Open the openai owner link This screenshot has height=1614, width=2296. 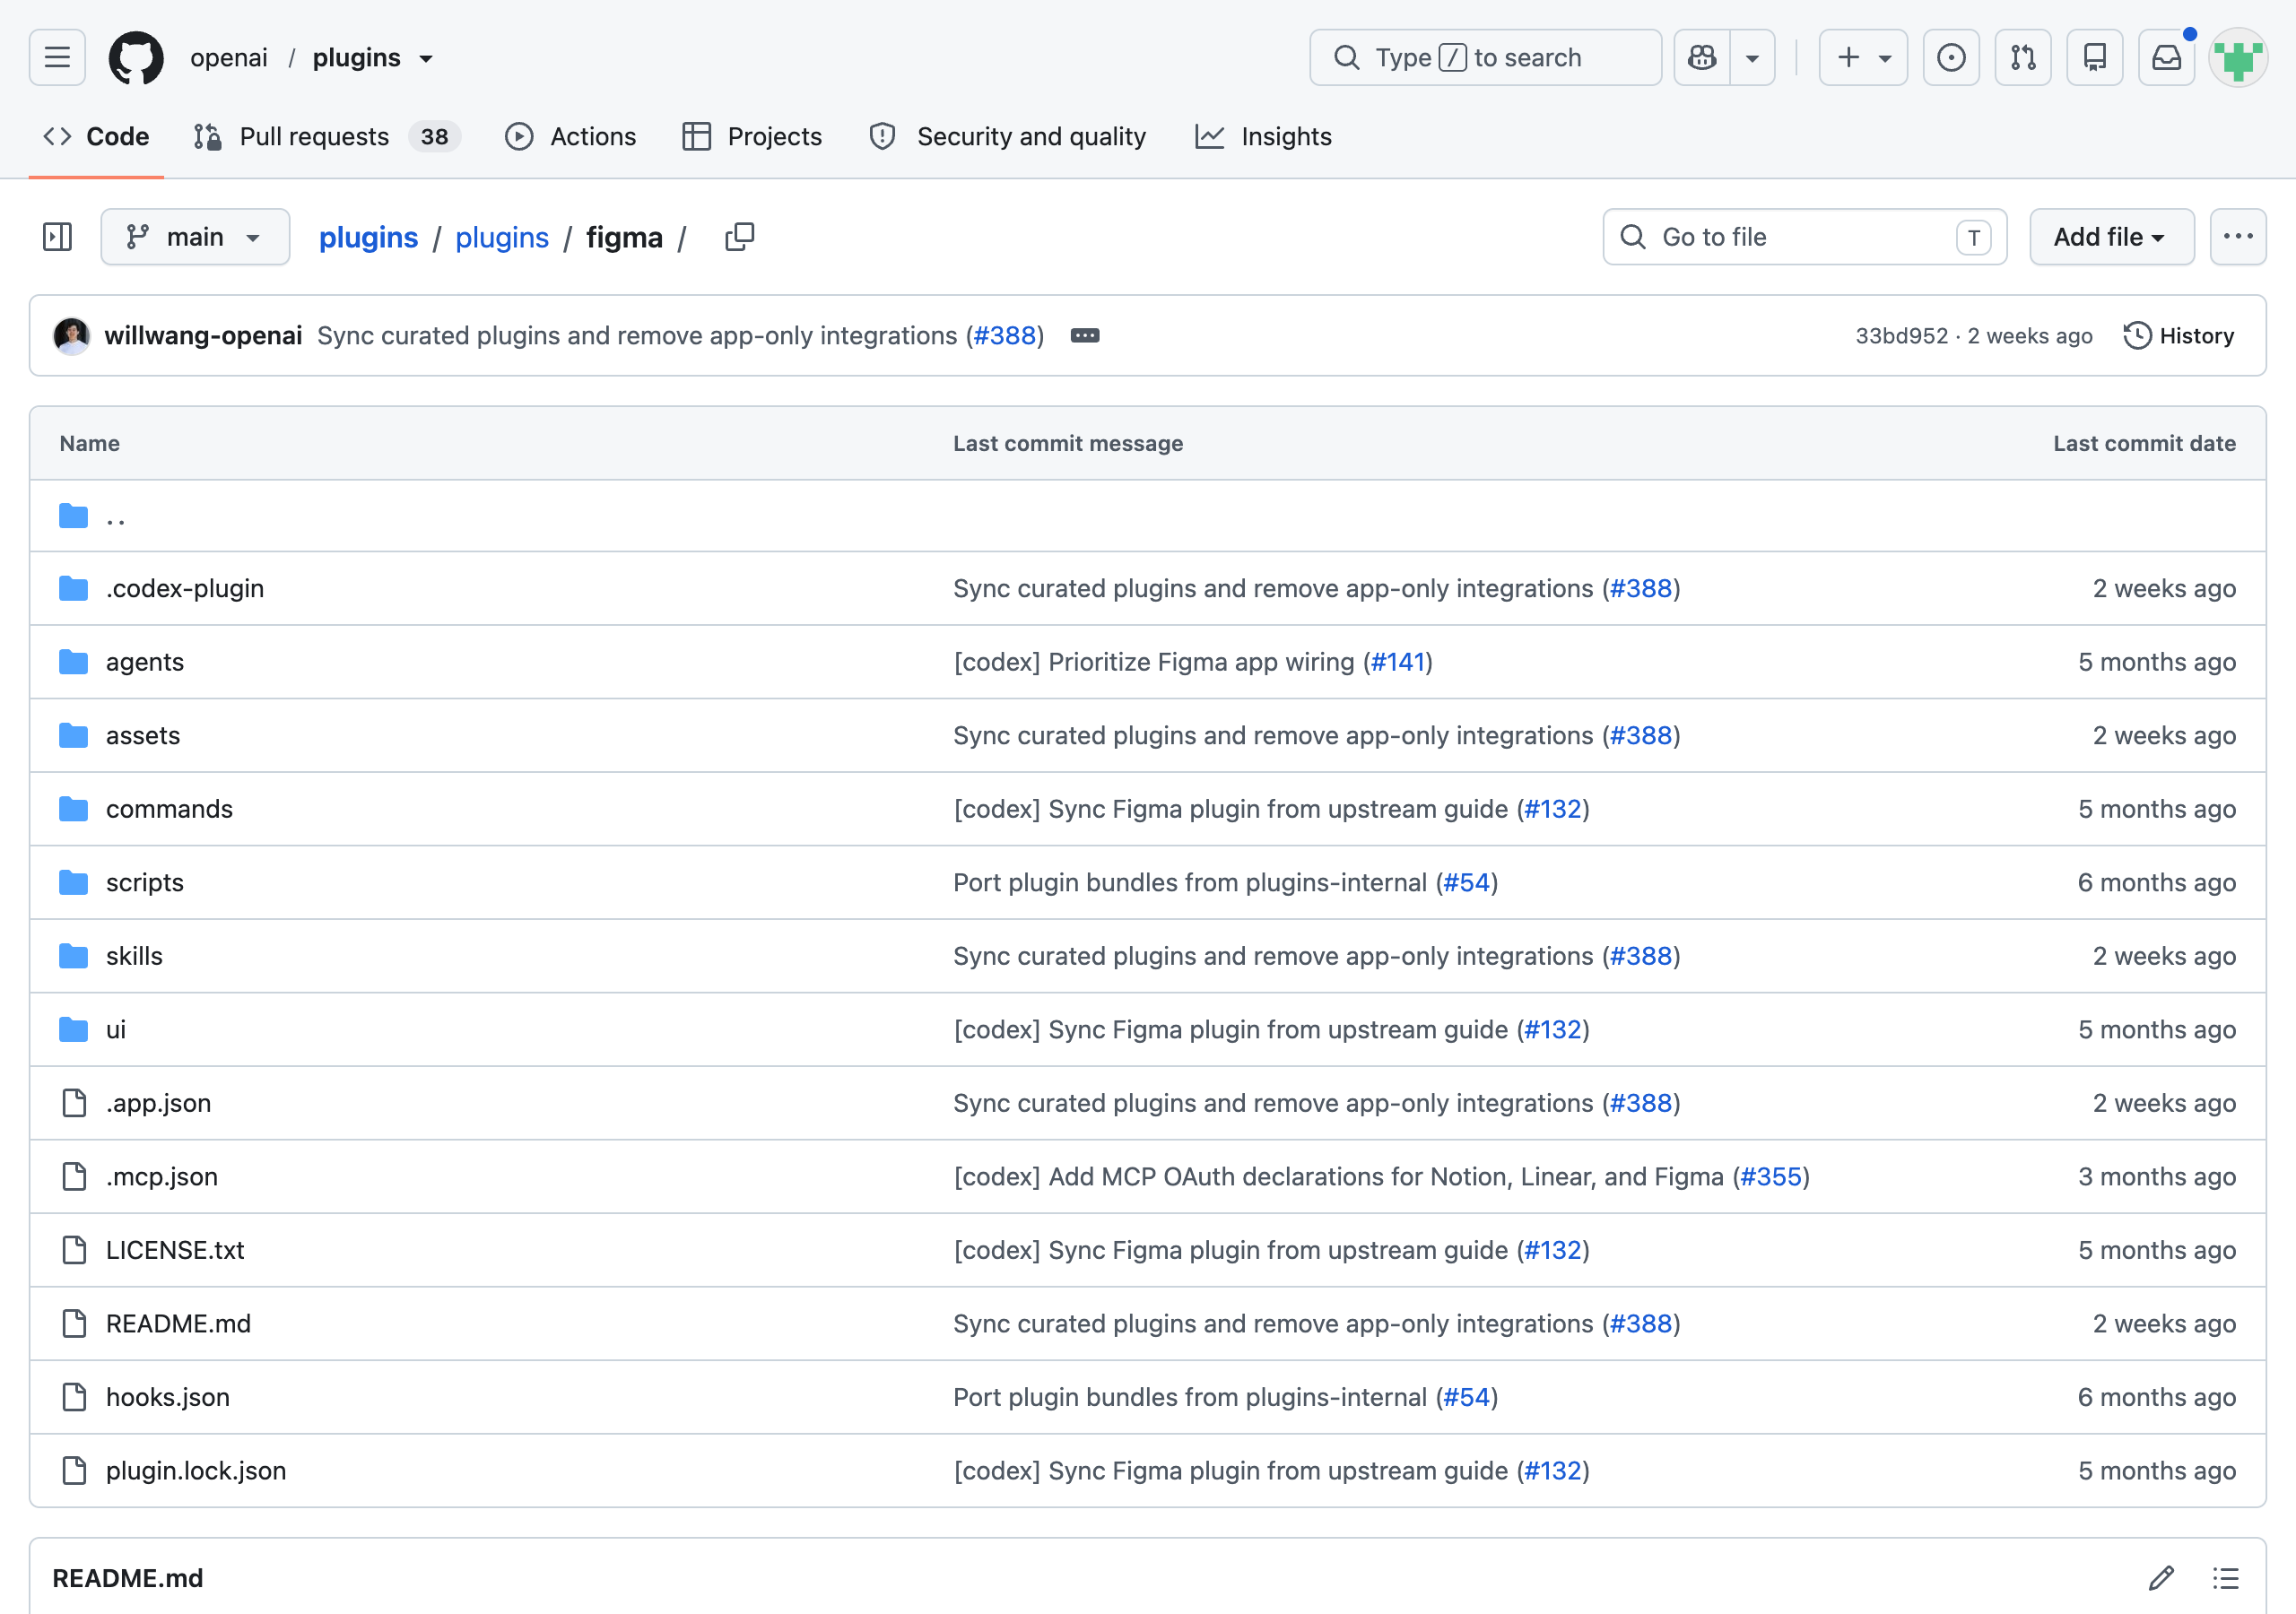click(229, 58)
